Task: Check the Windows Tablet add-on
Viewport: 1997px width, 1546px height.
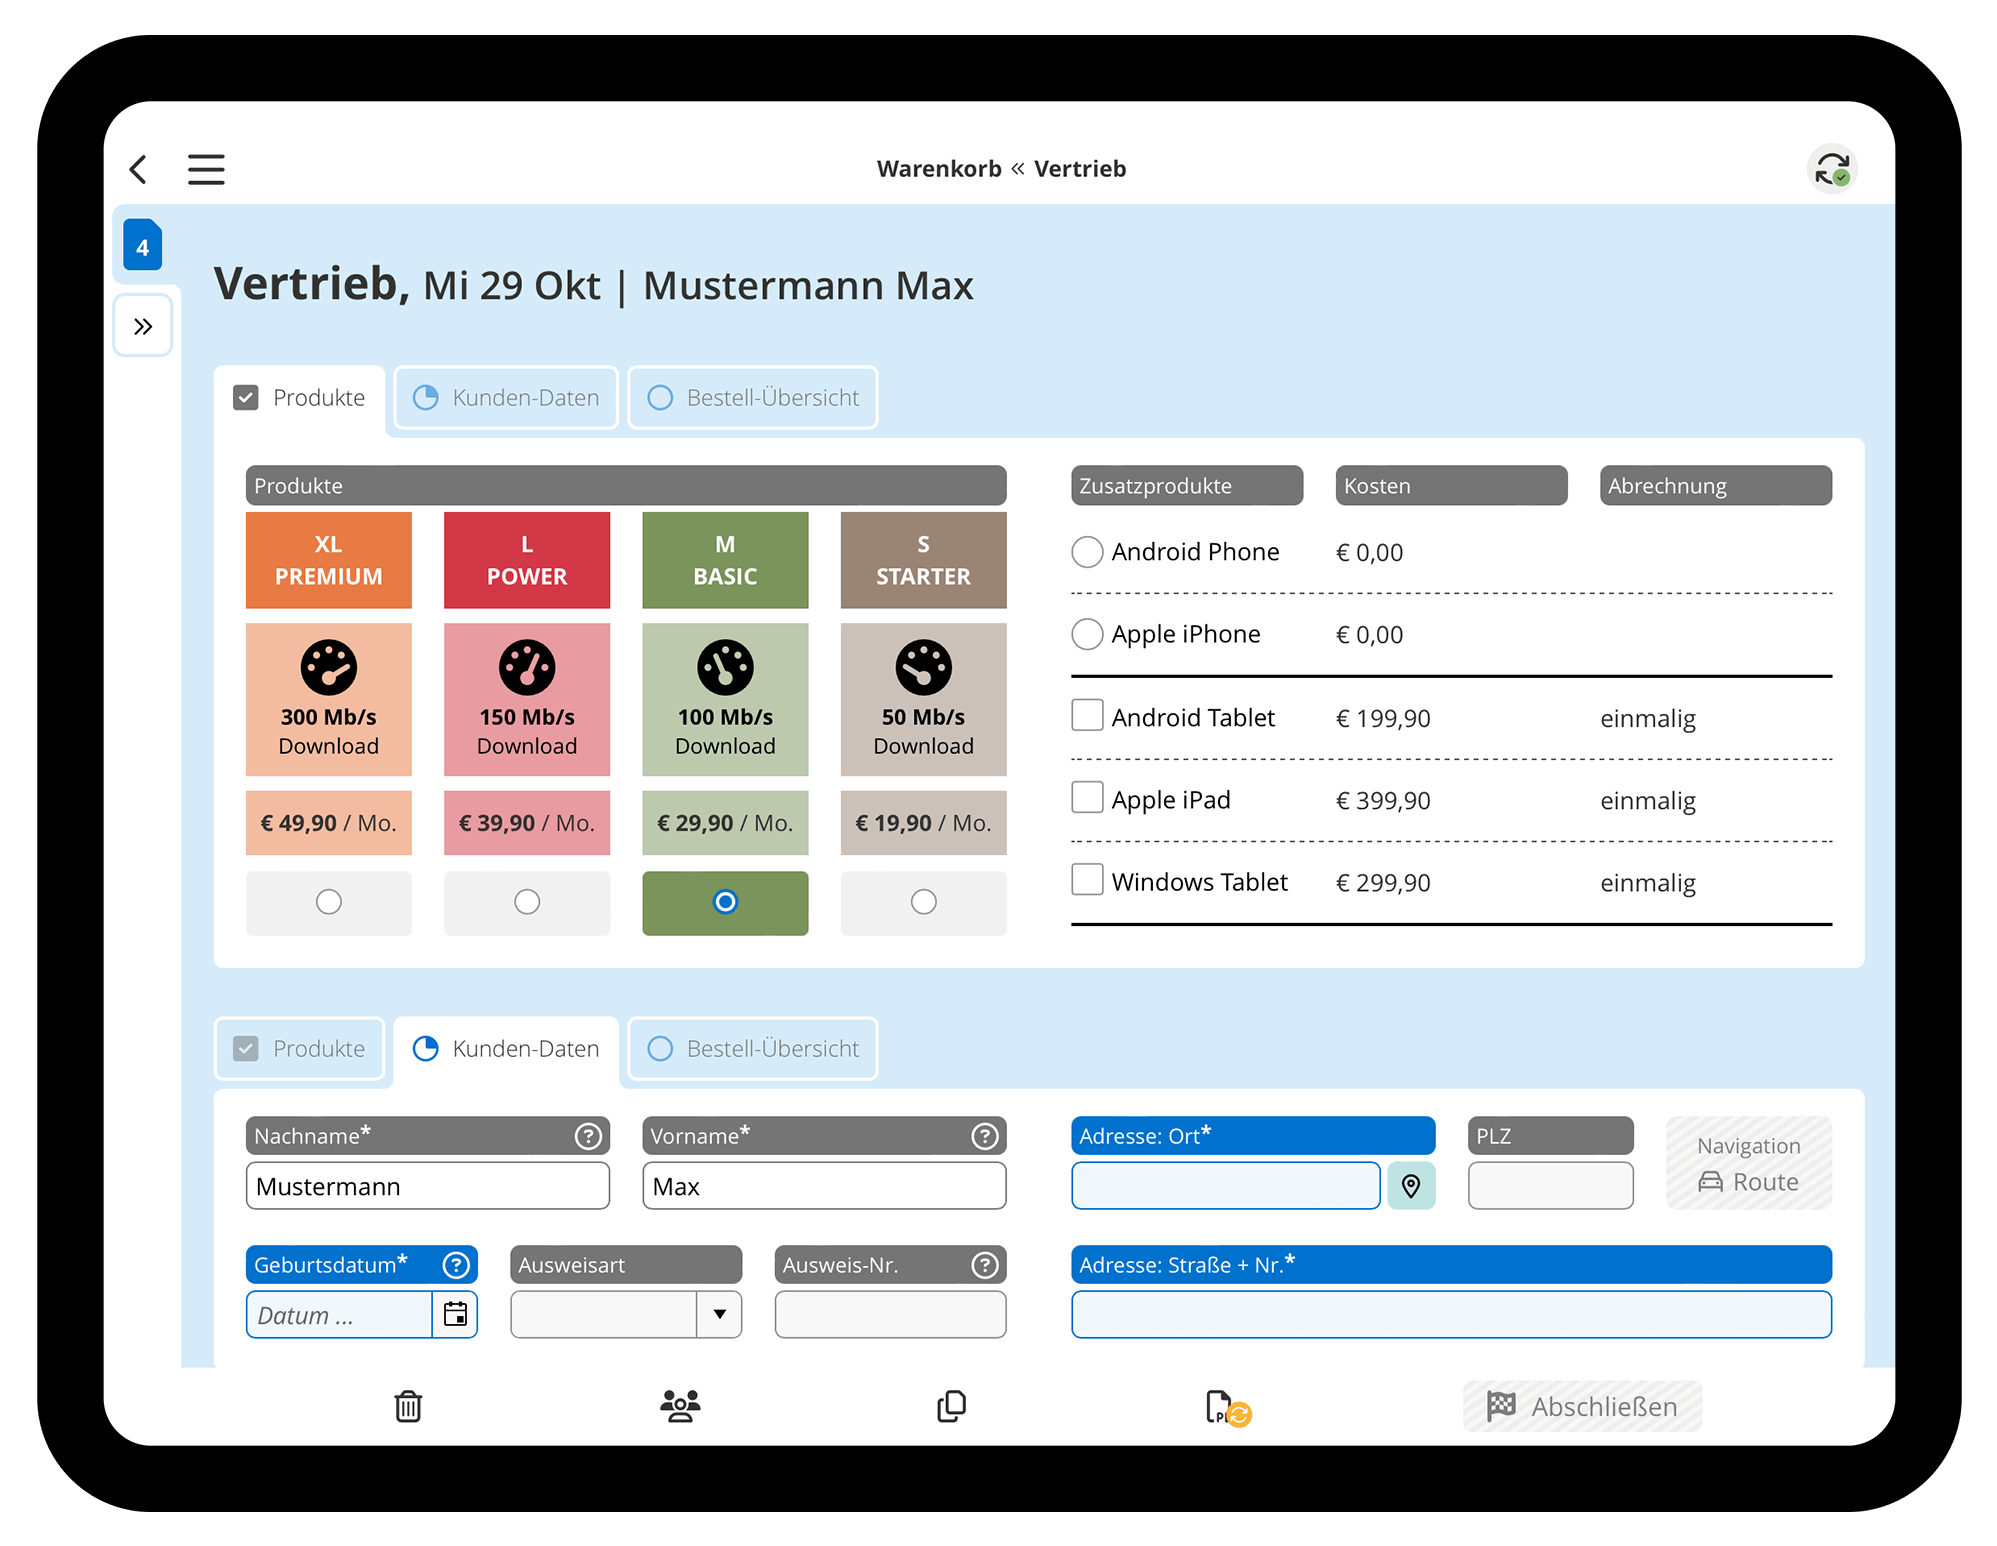Action: click(x=1087, y=879)
